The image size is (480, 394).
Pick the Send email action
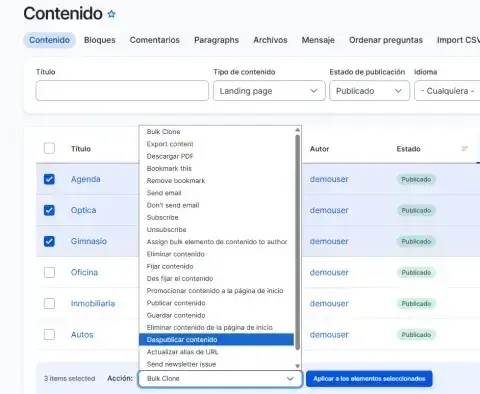coord(216,193)
